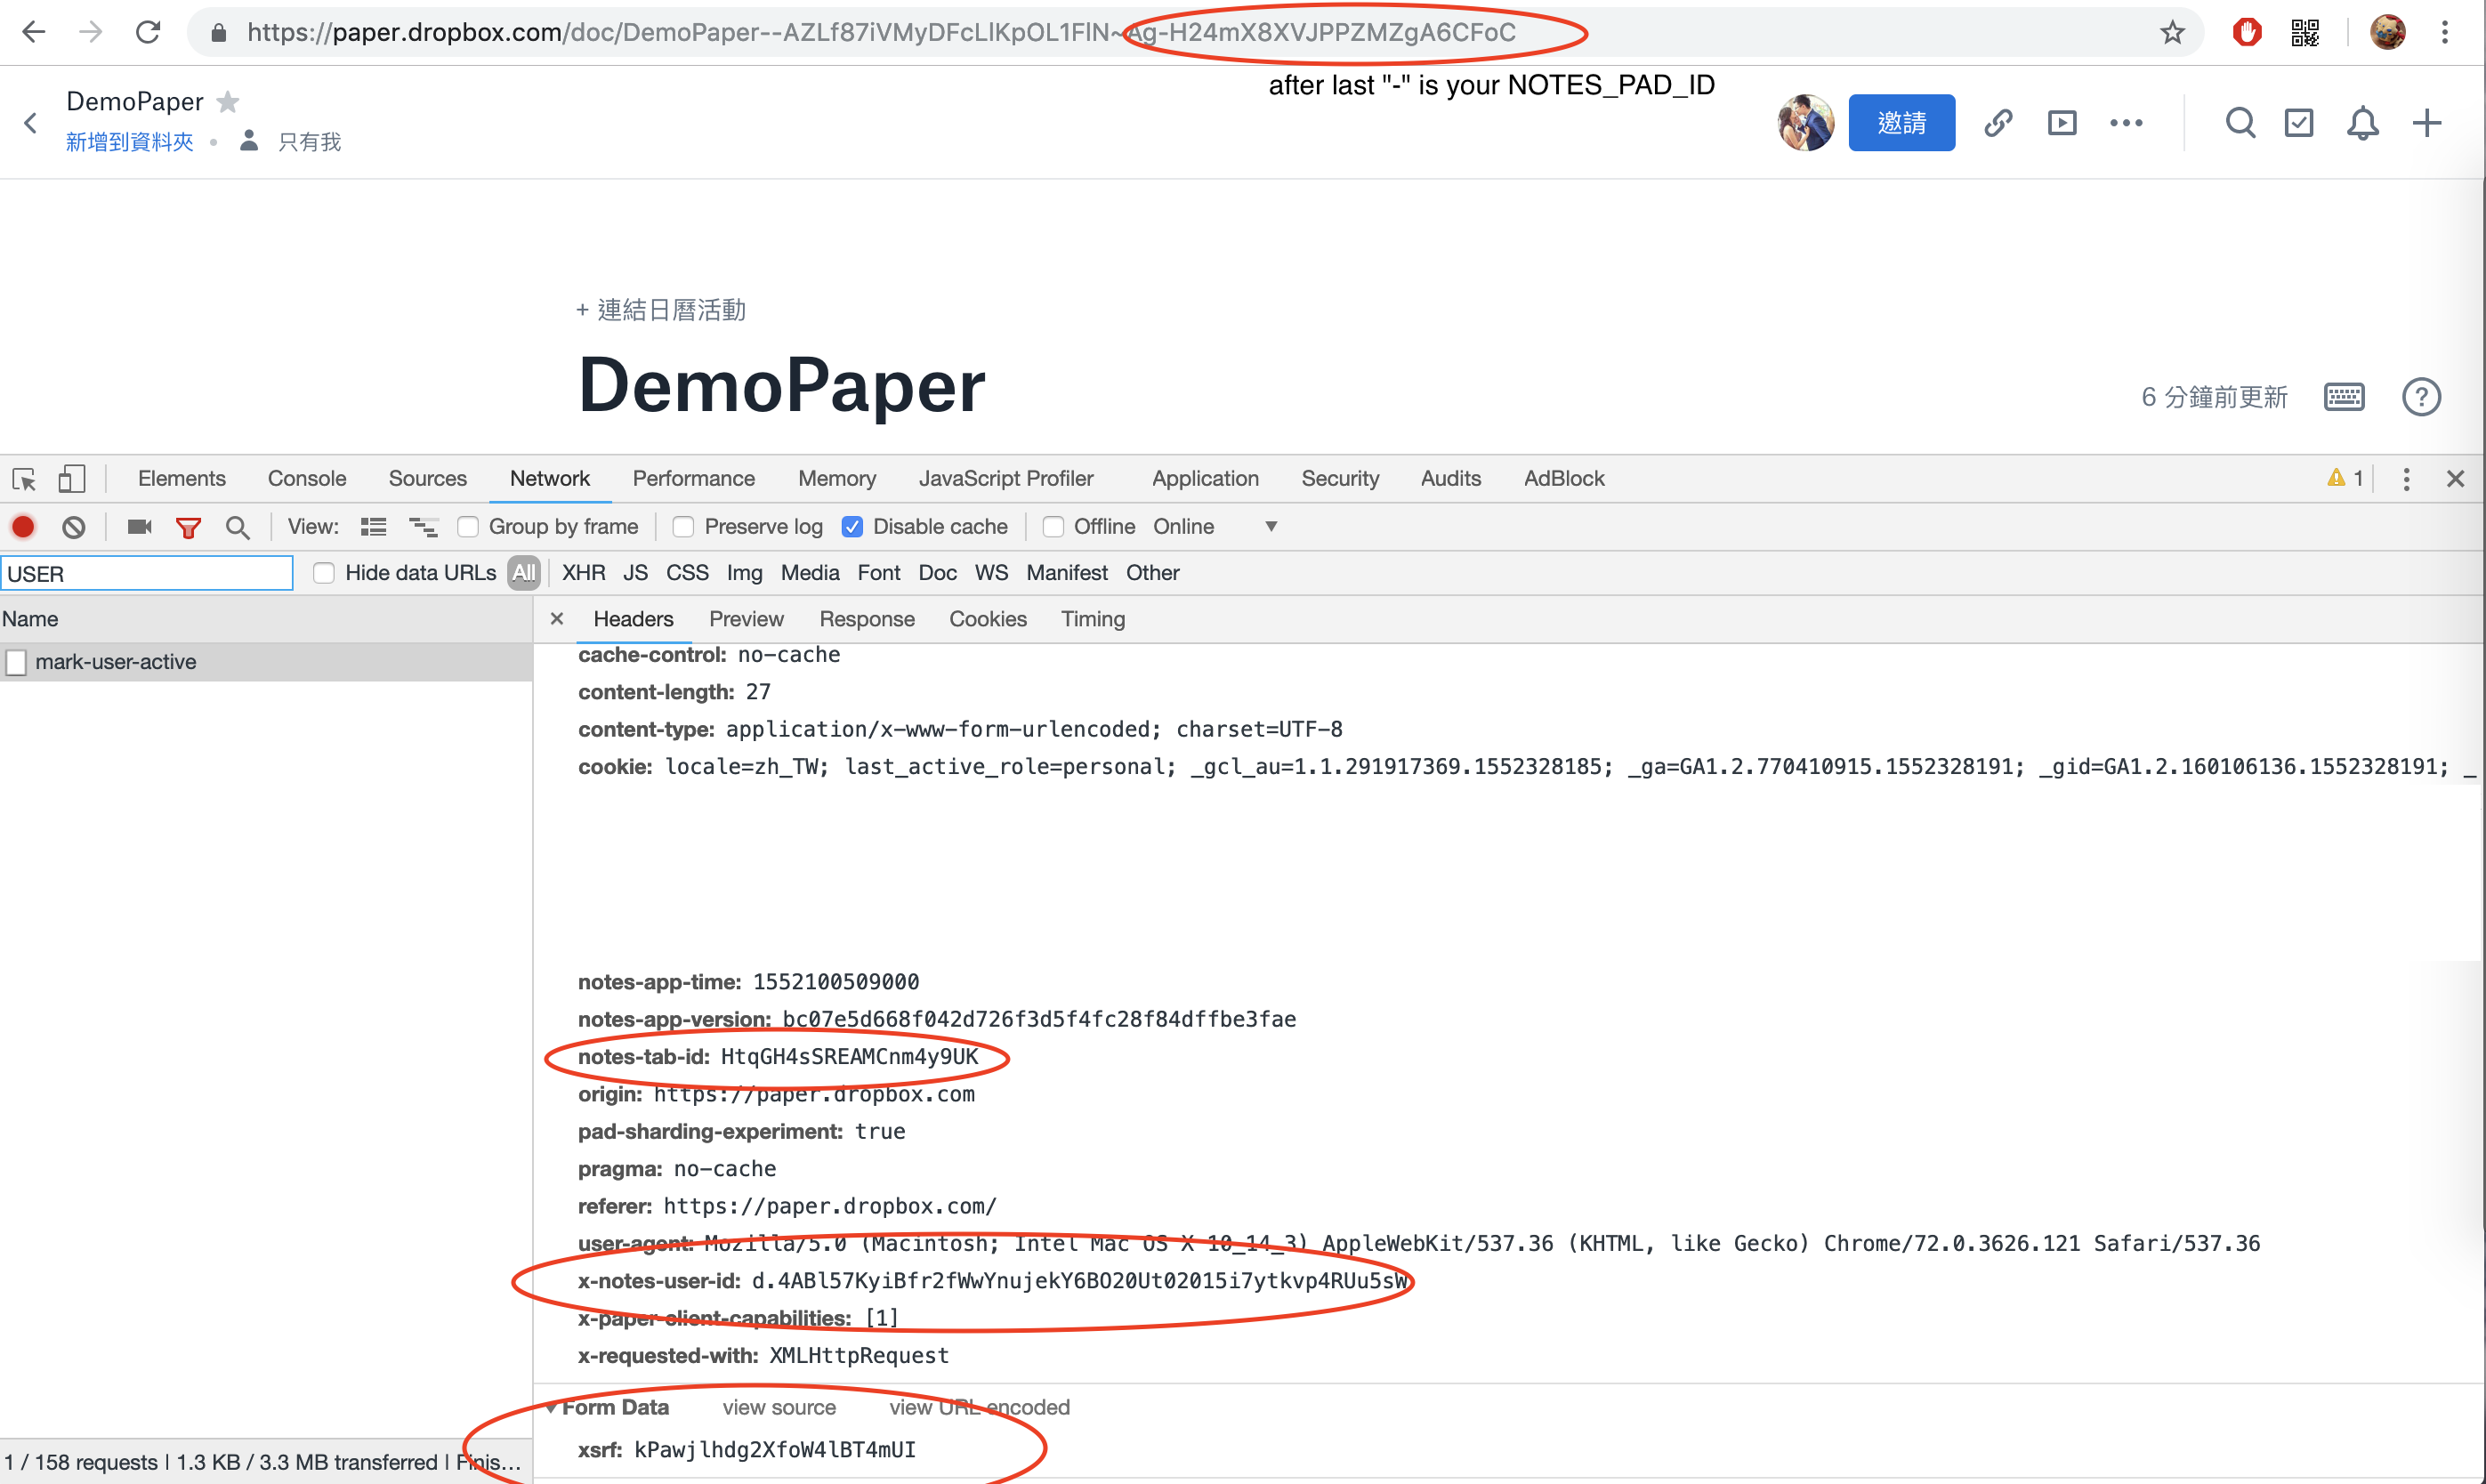The height and width of the screenshot is (1484, 2486).
Task: Toggle device toolbar icon in DevTools
Action: (71, 479)
